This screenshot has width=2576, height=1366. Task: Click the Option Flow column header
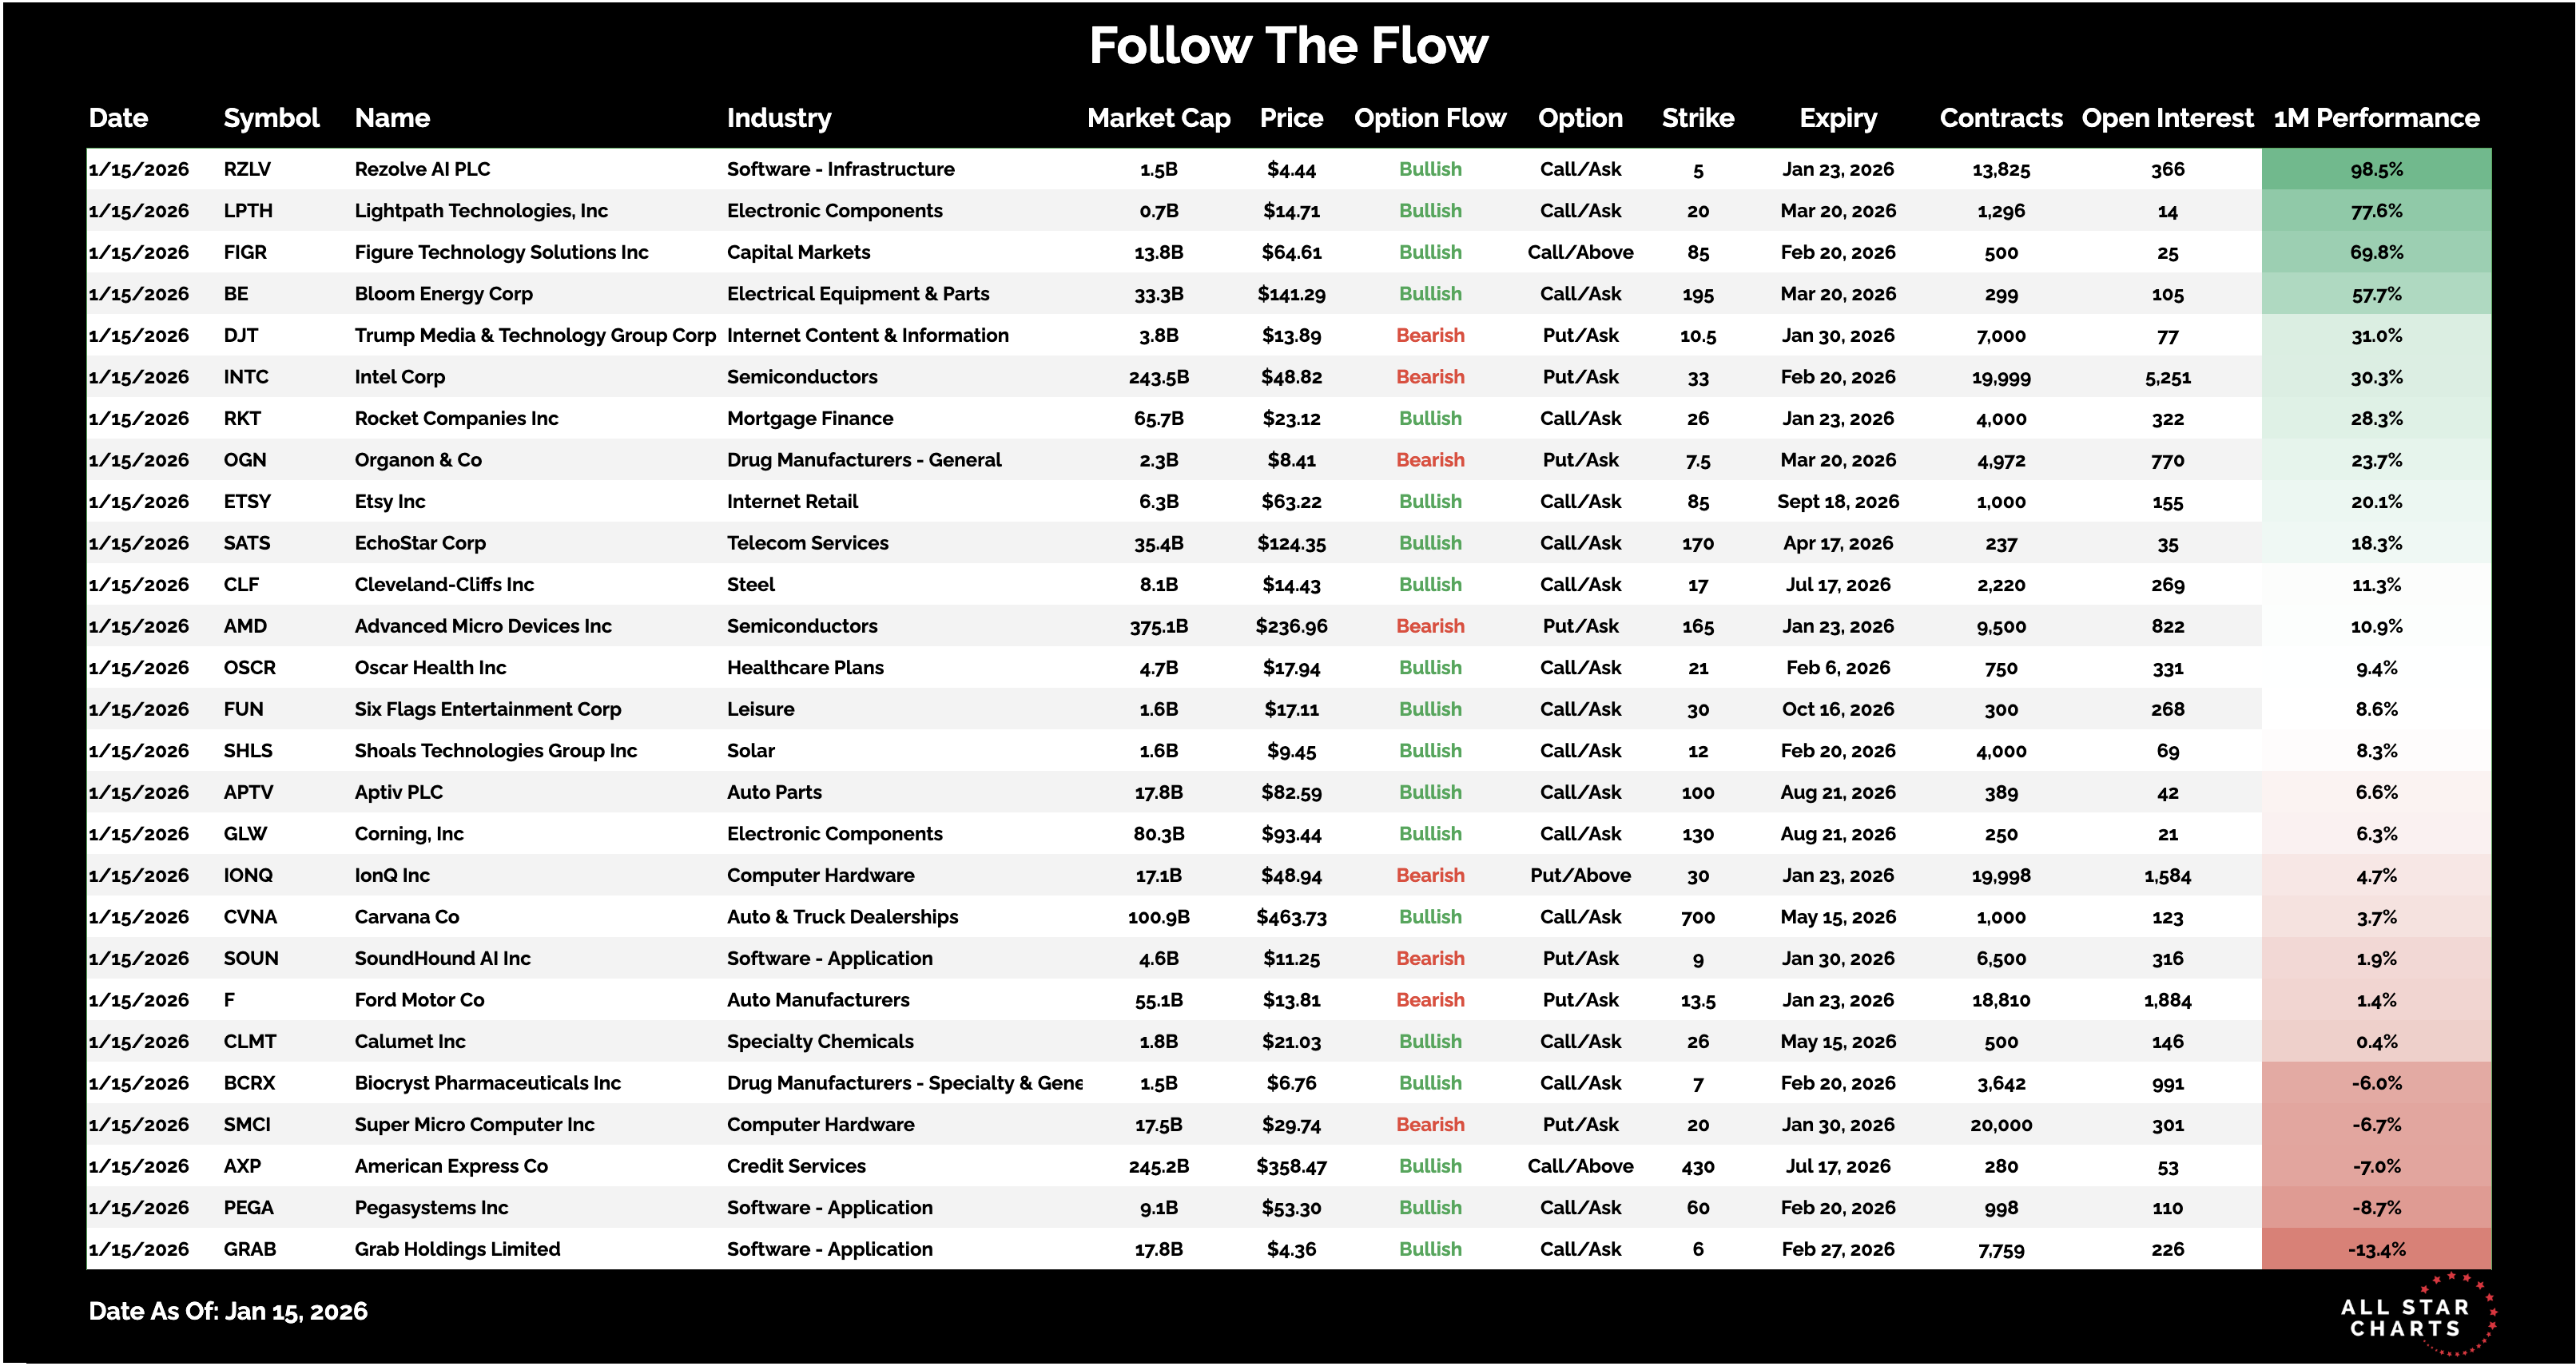click(1429, 118)
